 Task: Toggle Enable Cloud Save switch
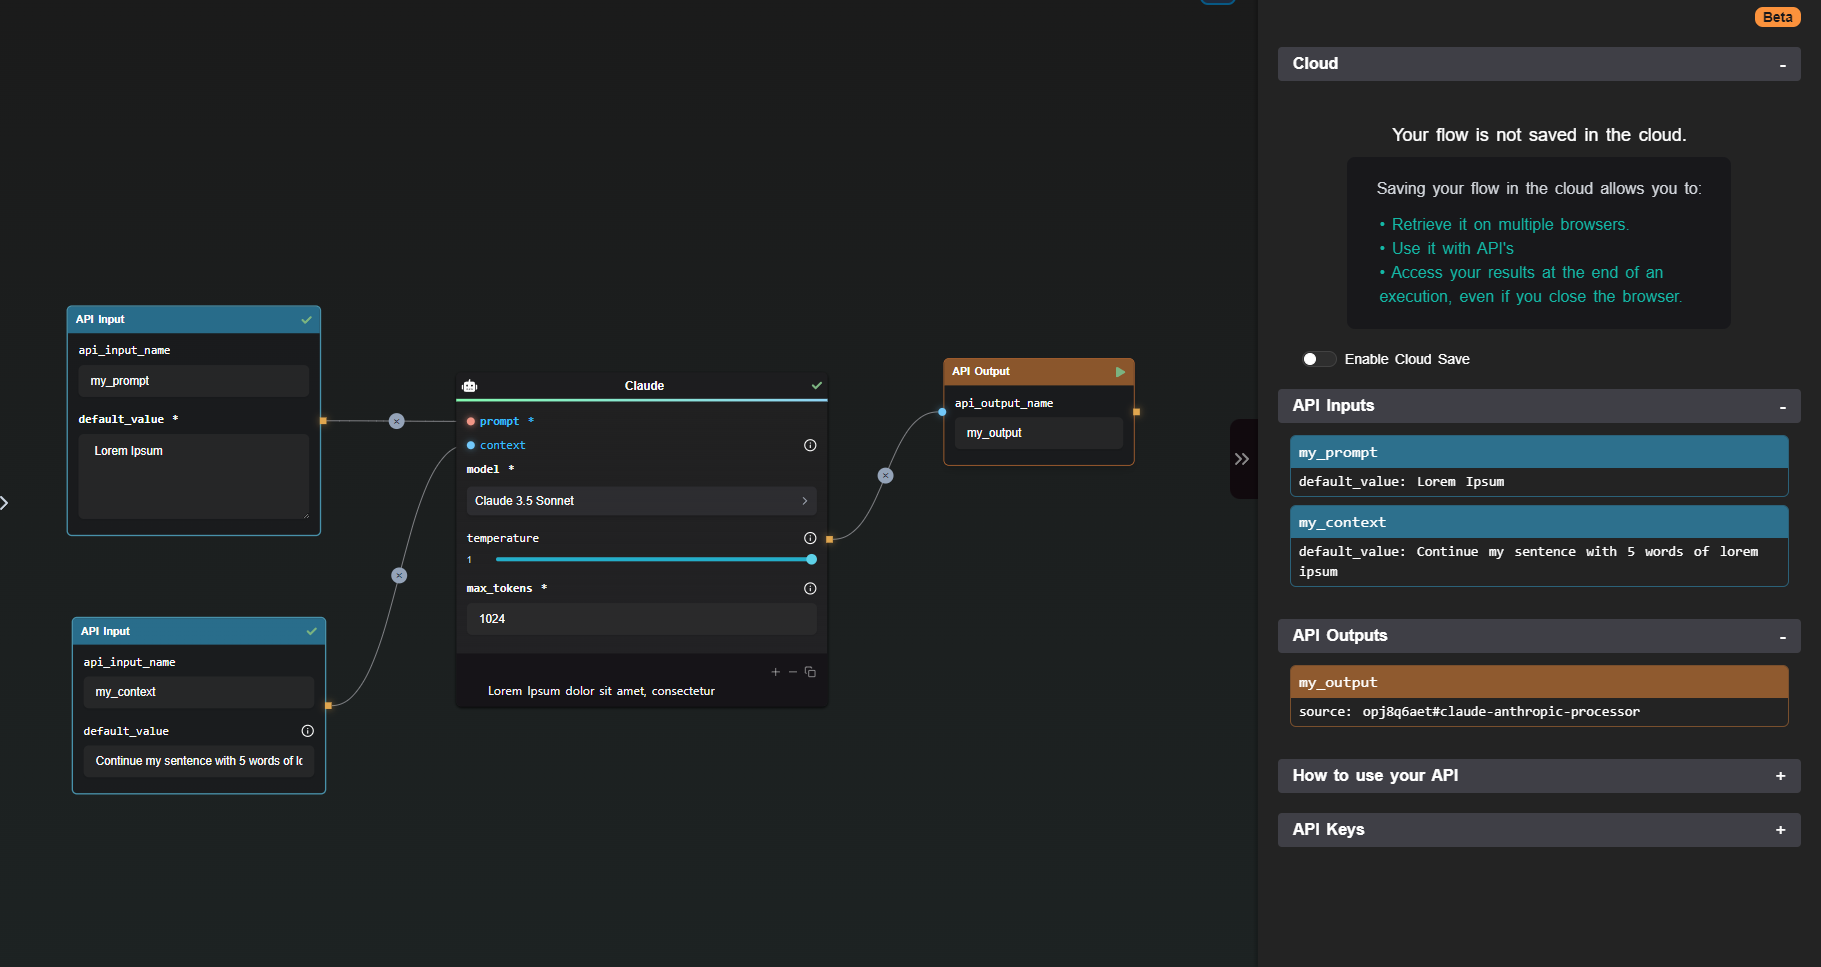point(1318,359)
